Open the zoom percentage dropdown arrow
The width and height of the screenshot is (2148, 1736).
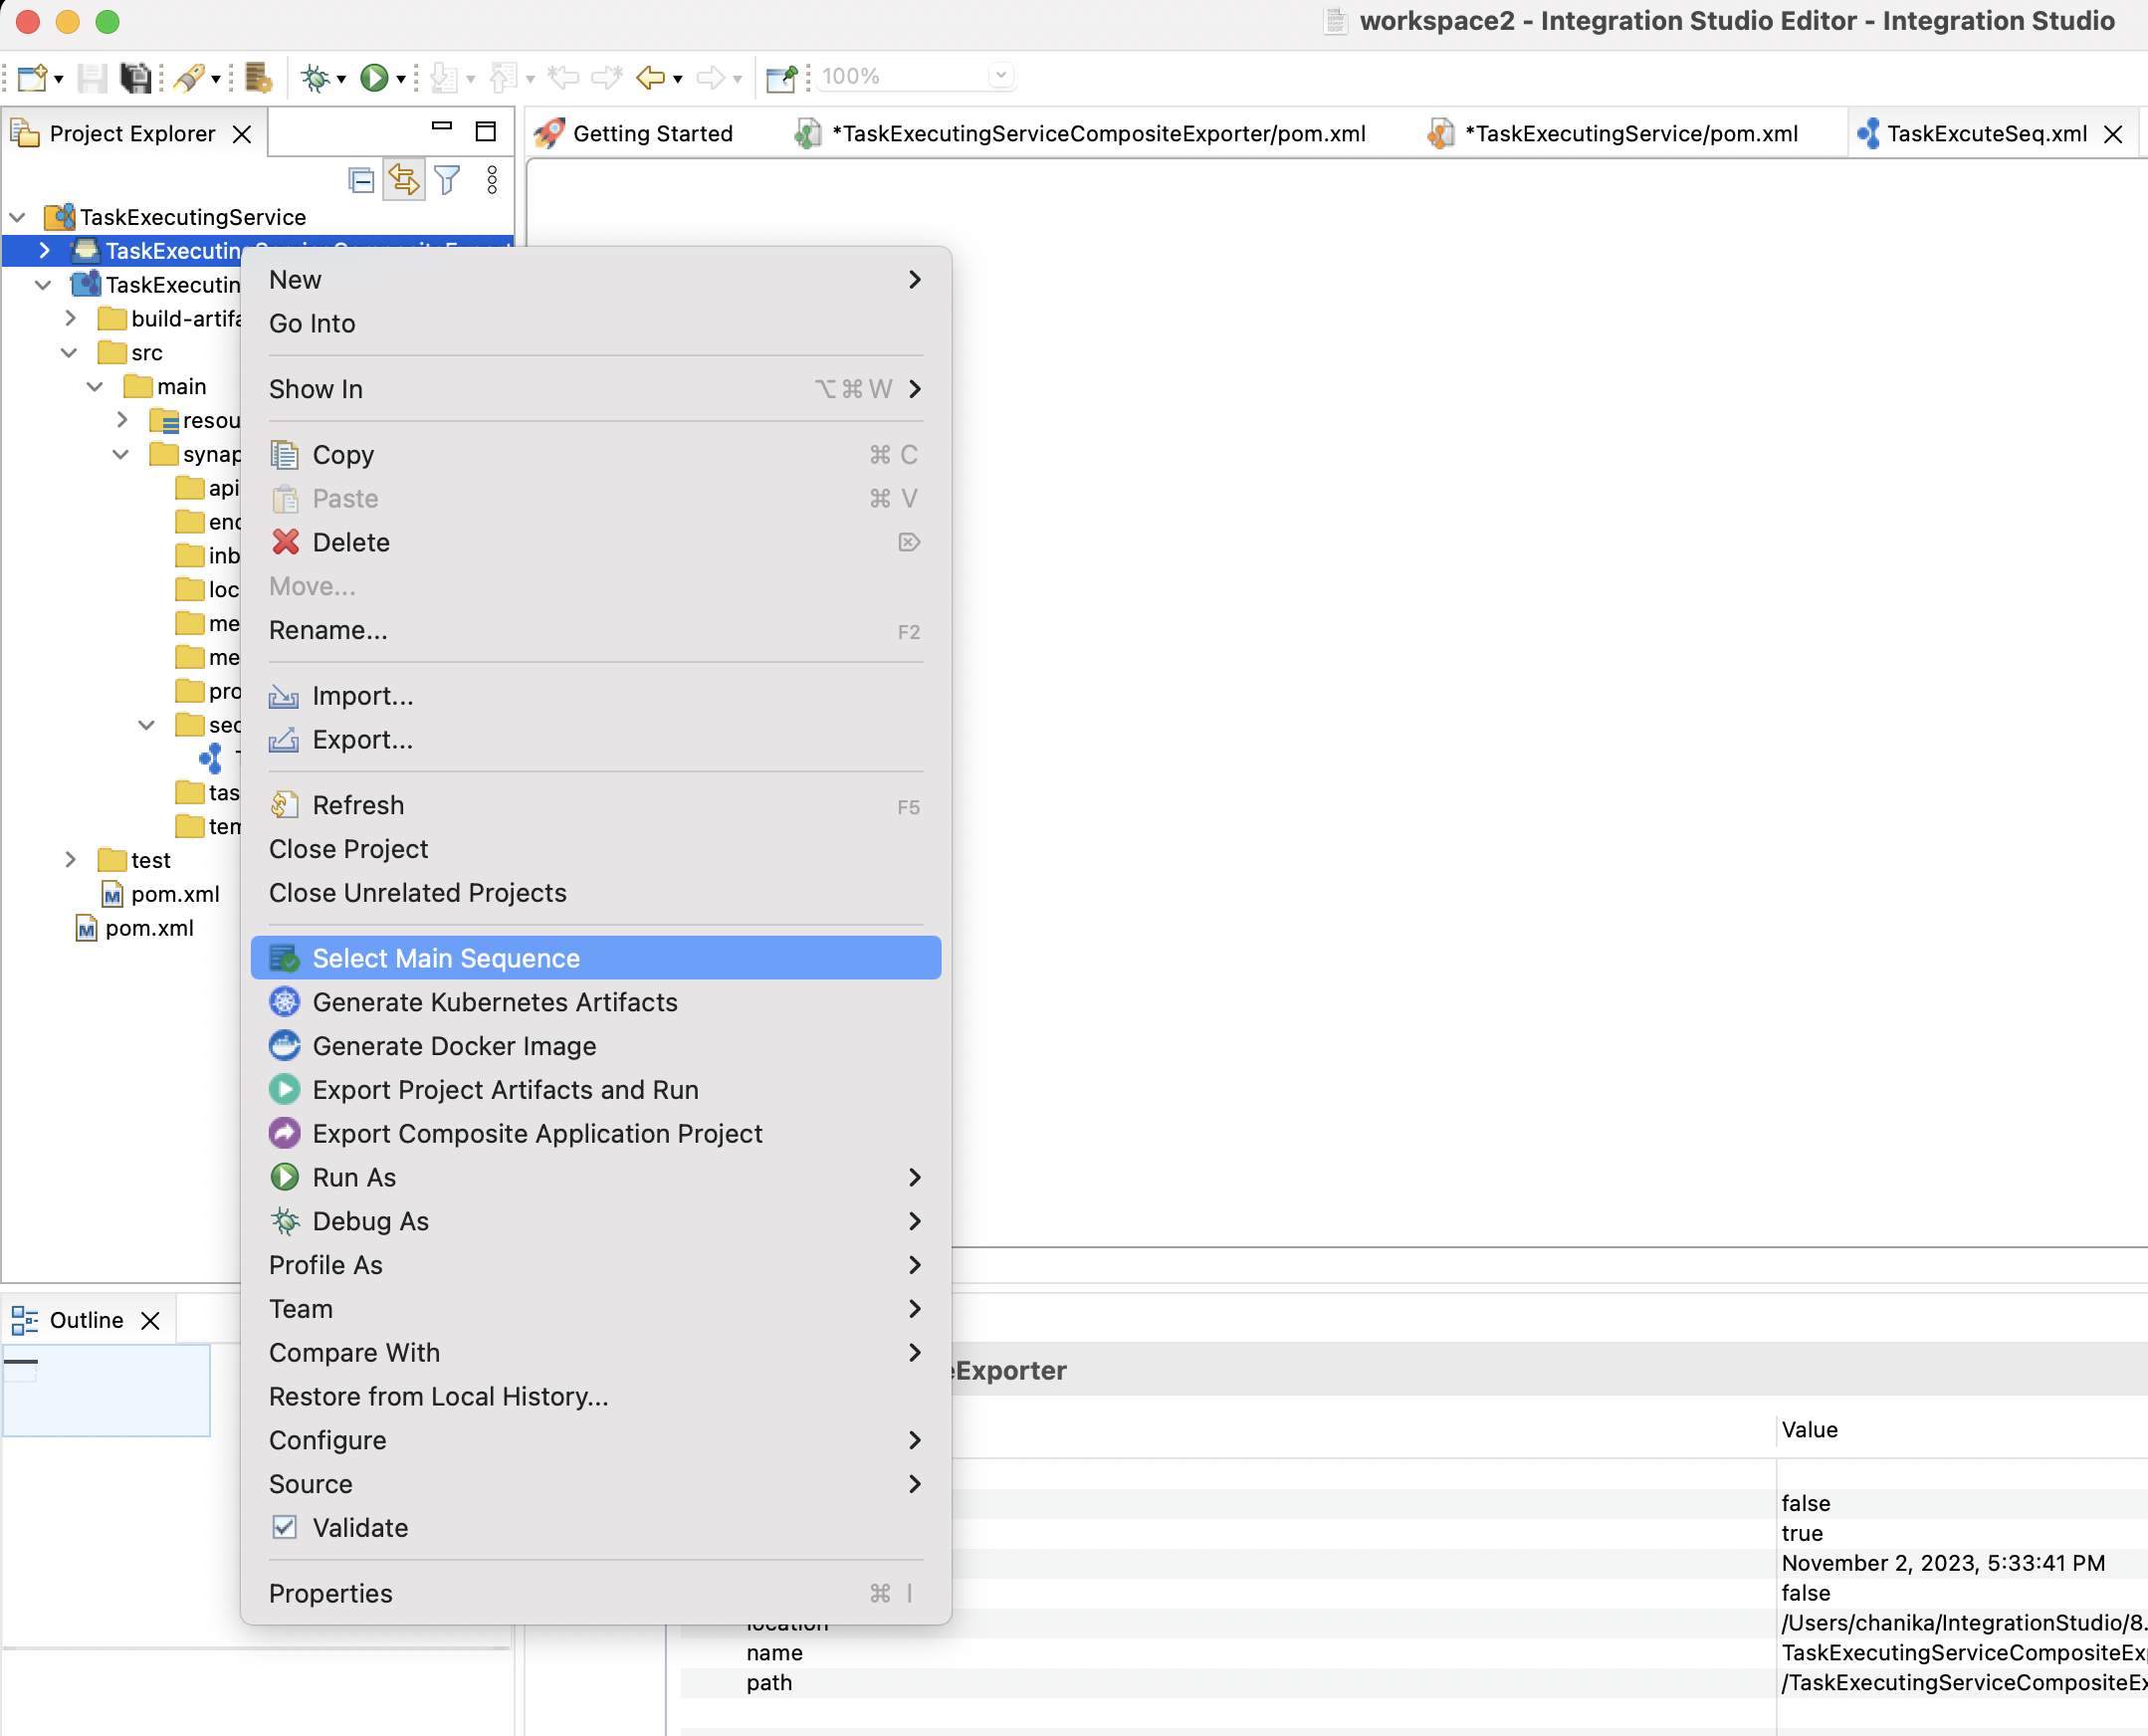[1001, 76]
